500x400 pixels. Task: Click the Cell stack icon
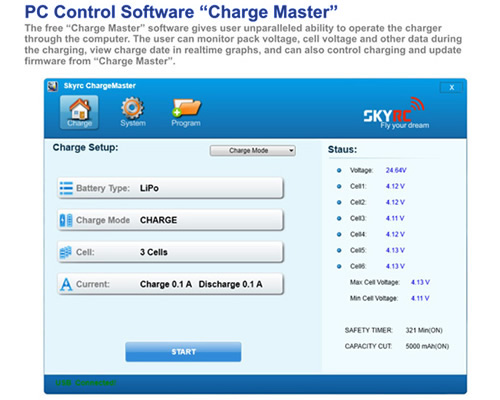[x=66, y=252]
